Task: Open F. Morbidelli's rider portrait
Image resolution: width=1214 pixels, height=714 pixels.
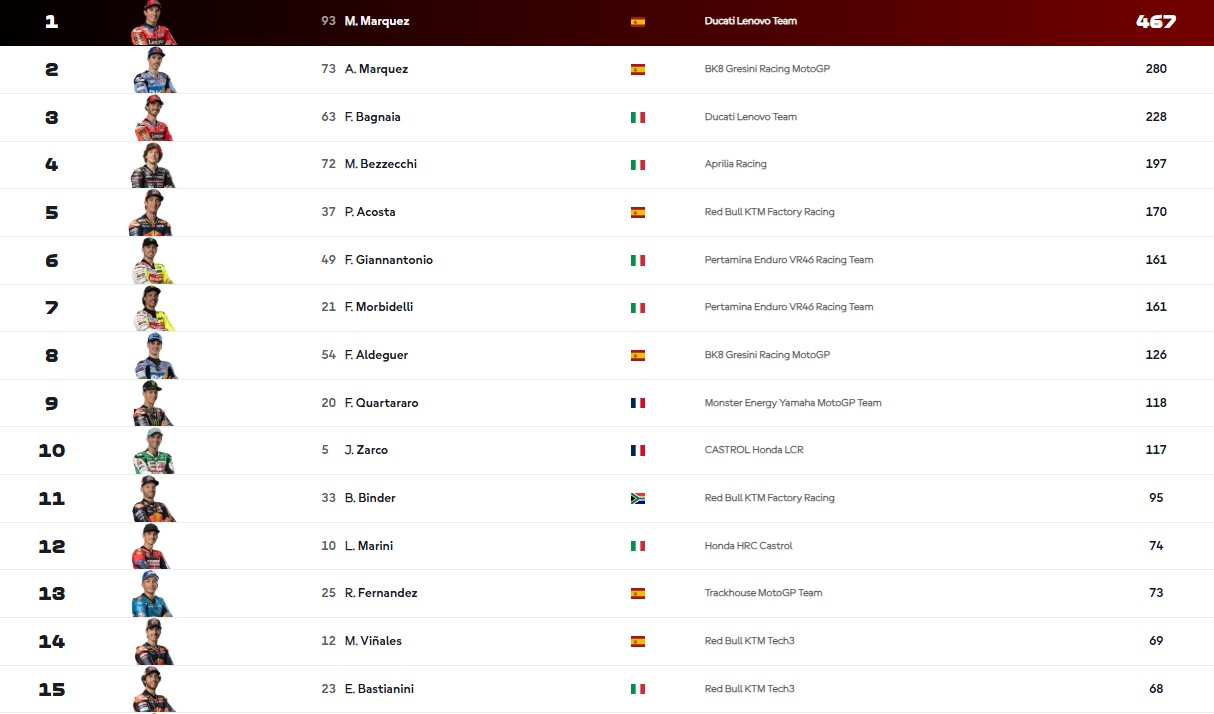Action: tap(153, 308)
